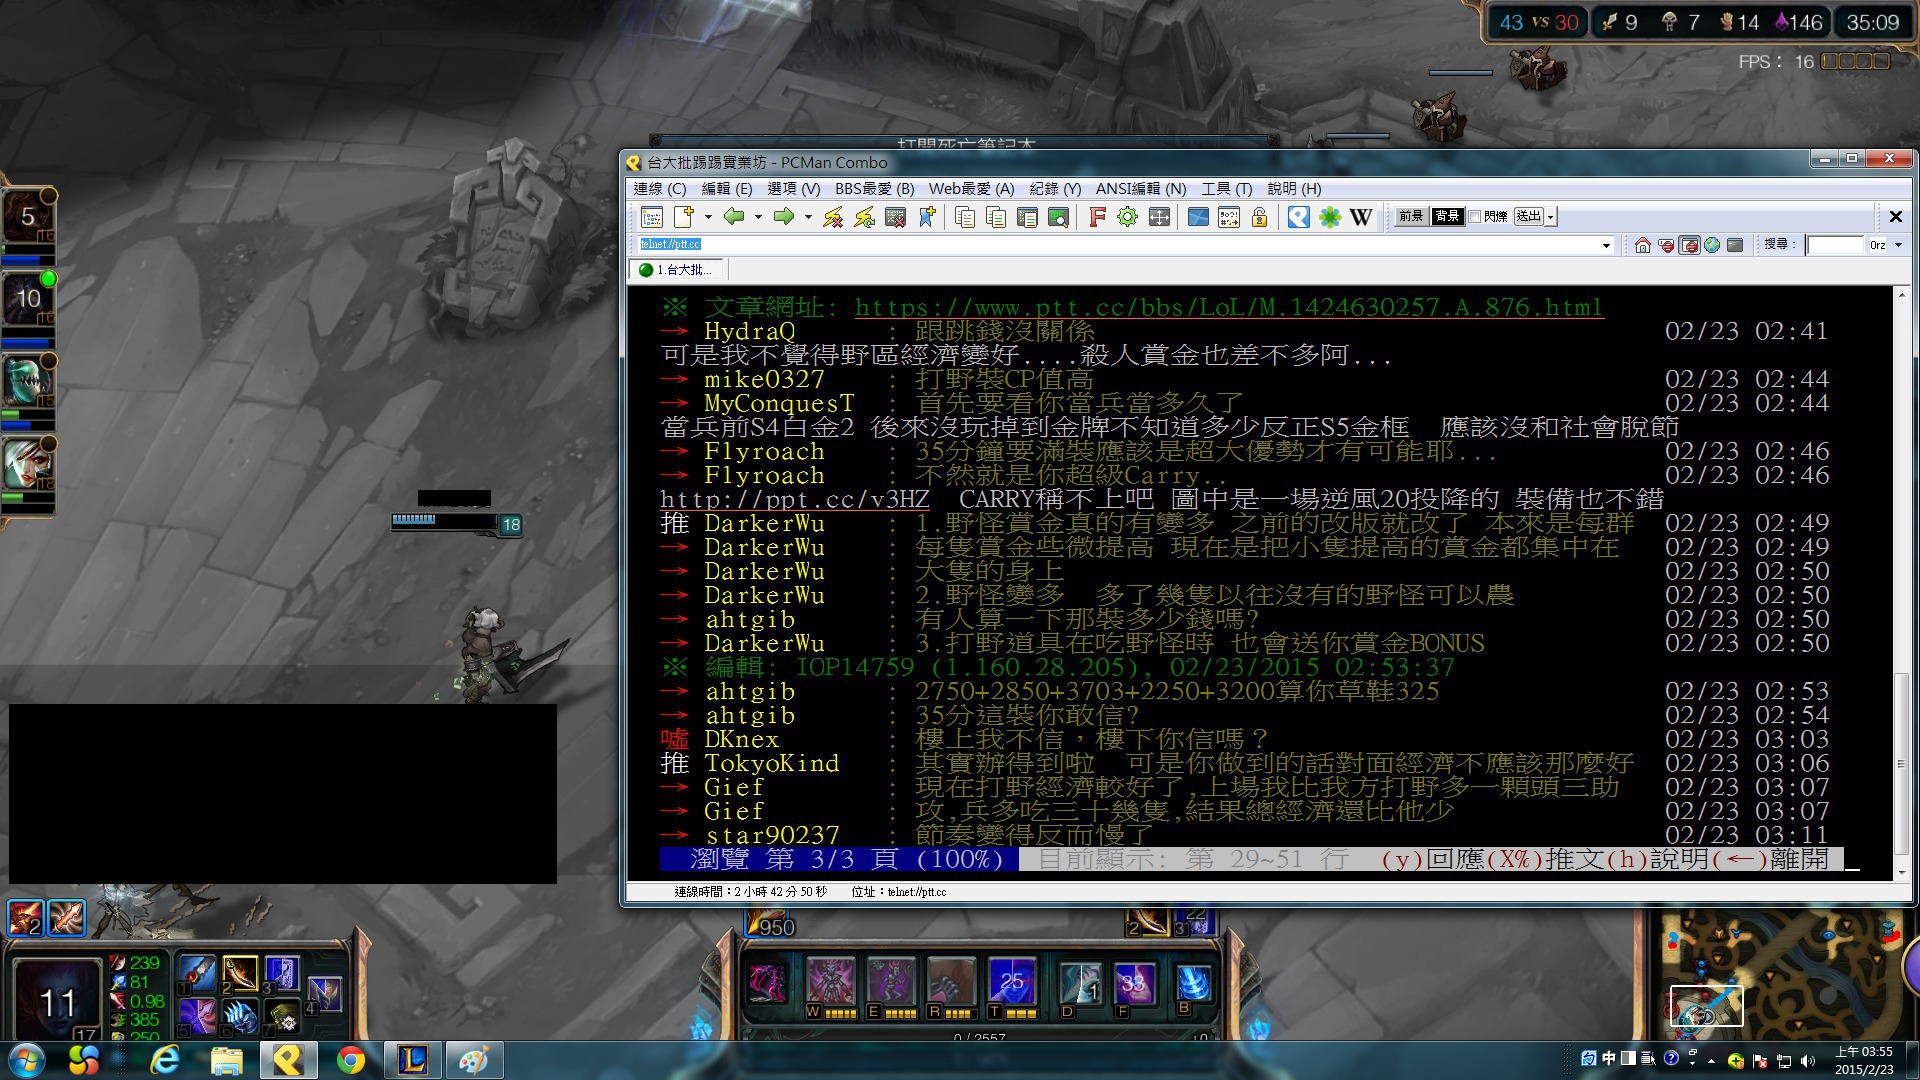Open the ptt.cc article URL link
The image size is (1920, 1080).
(x=1229, y=308)
